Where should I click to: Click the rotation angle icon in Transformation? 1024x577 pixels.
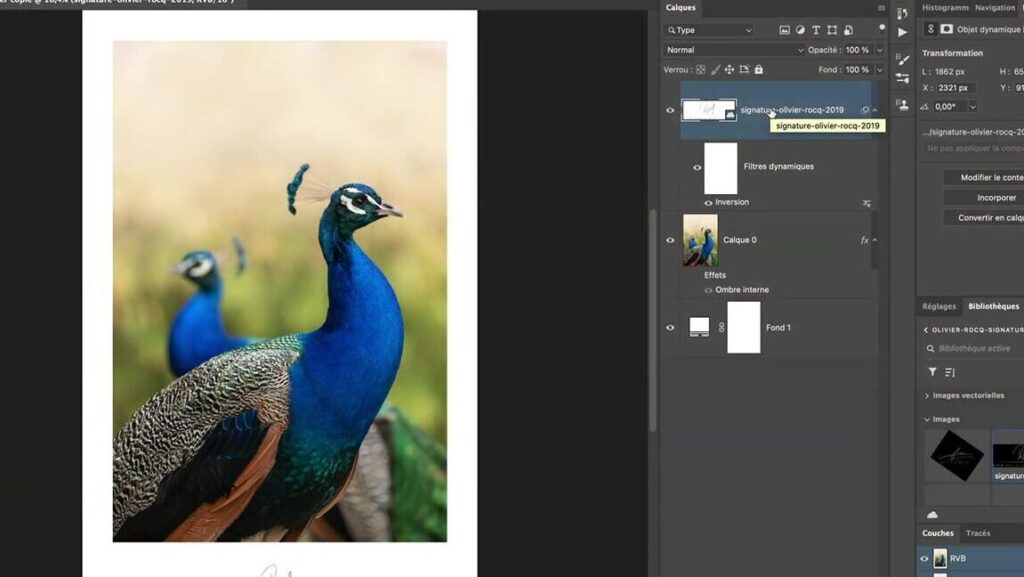click(925, 106)
